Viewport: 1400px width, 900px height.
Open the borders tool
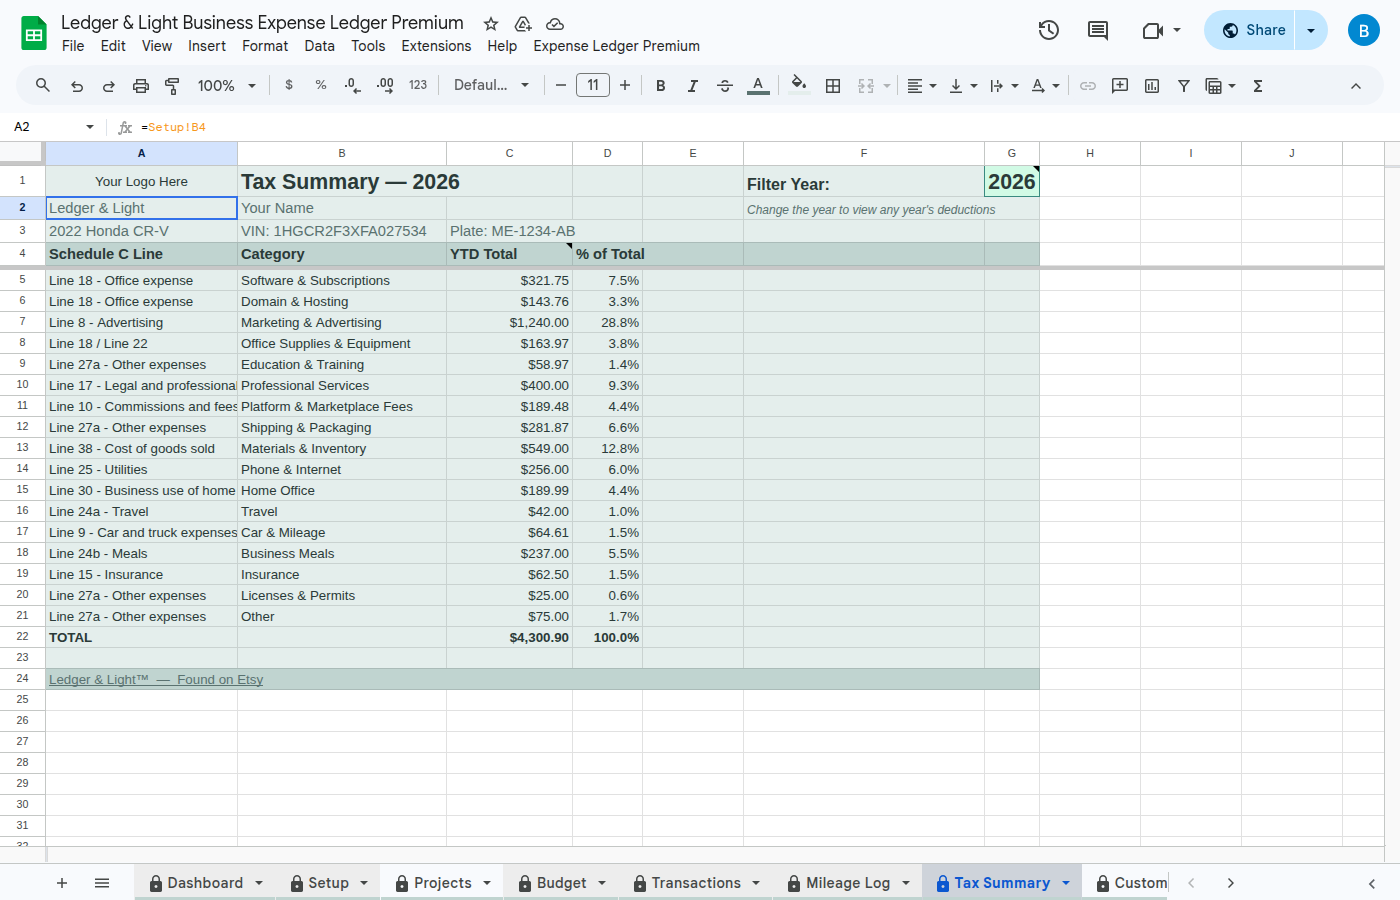(x=833, y=86)
